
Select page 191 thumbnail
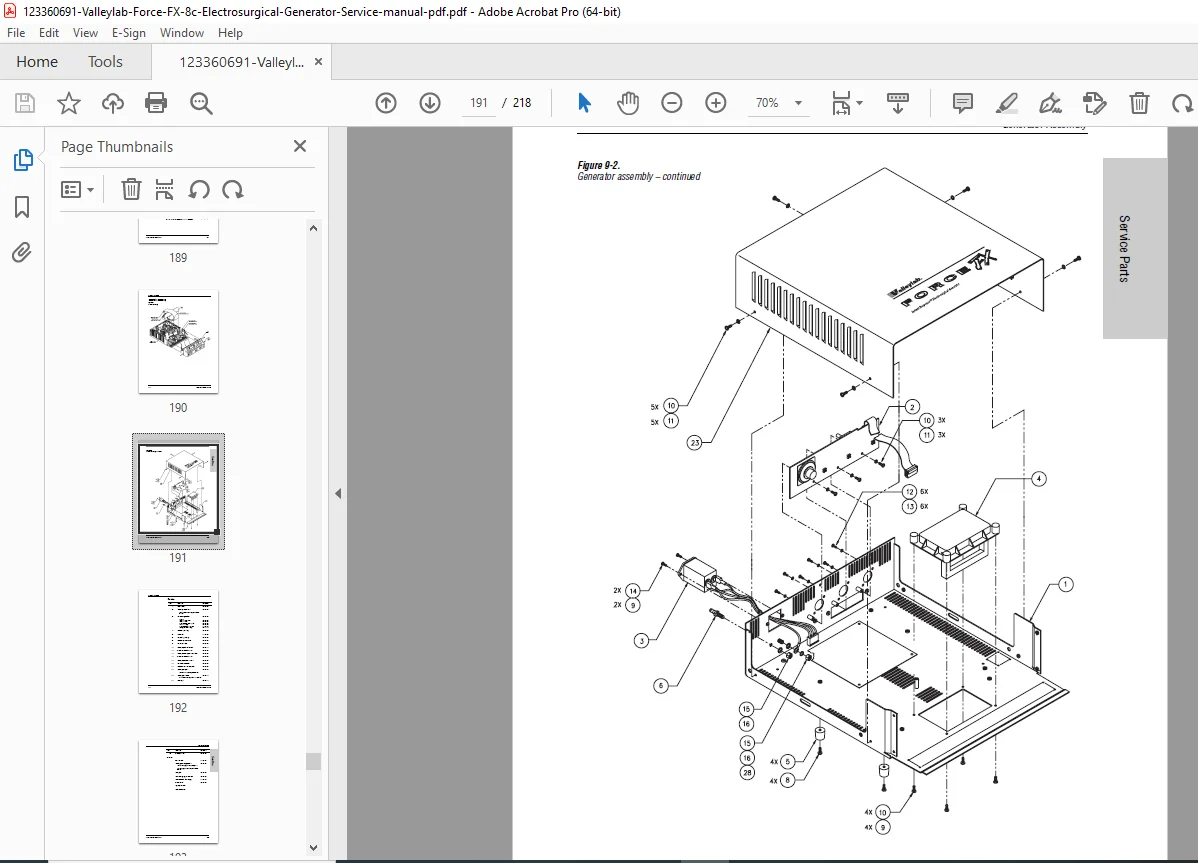tap(178, 489)
